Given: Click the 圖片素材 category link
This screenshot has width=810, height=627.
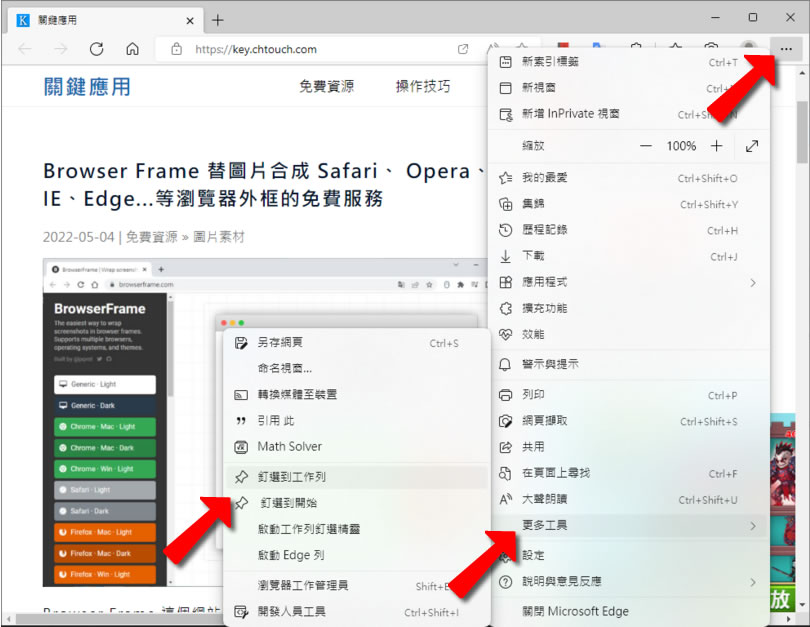Looking at the screenshot, I should (219, 237).
